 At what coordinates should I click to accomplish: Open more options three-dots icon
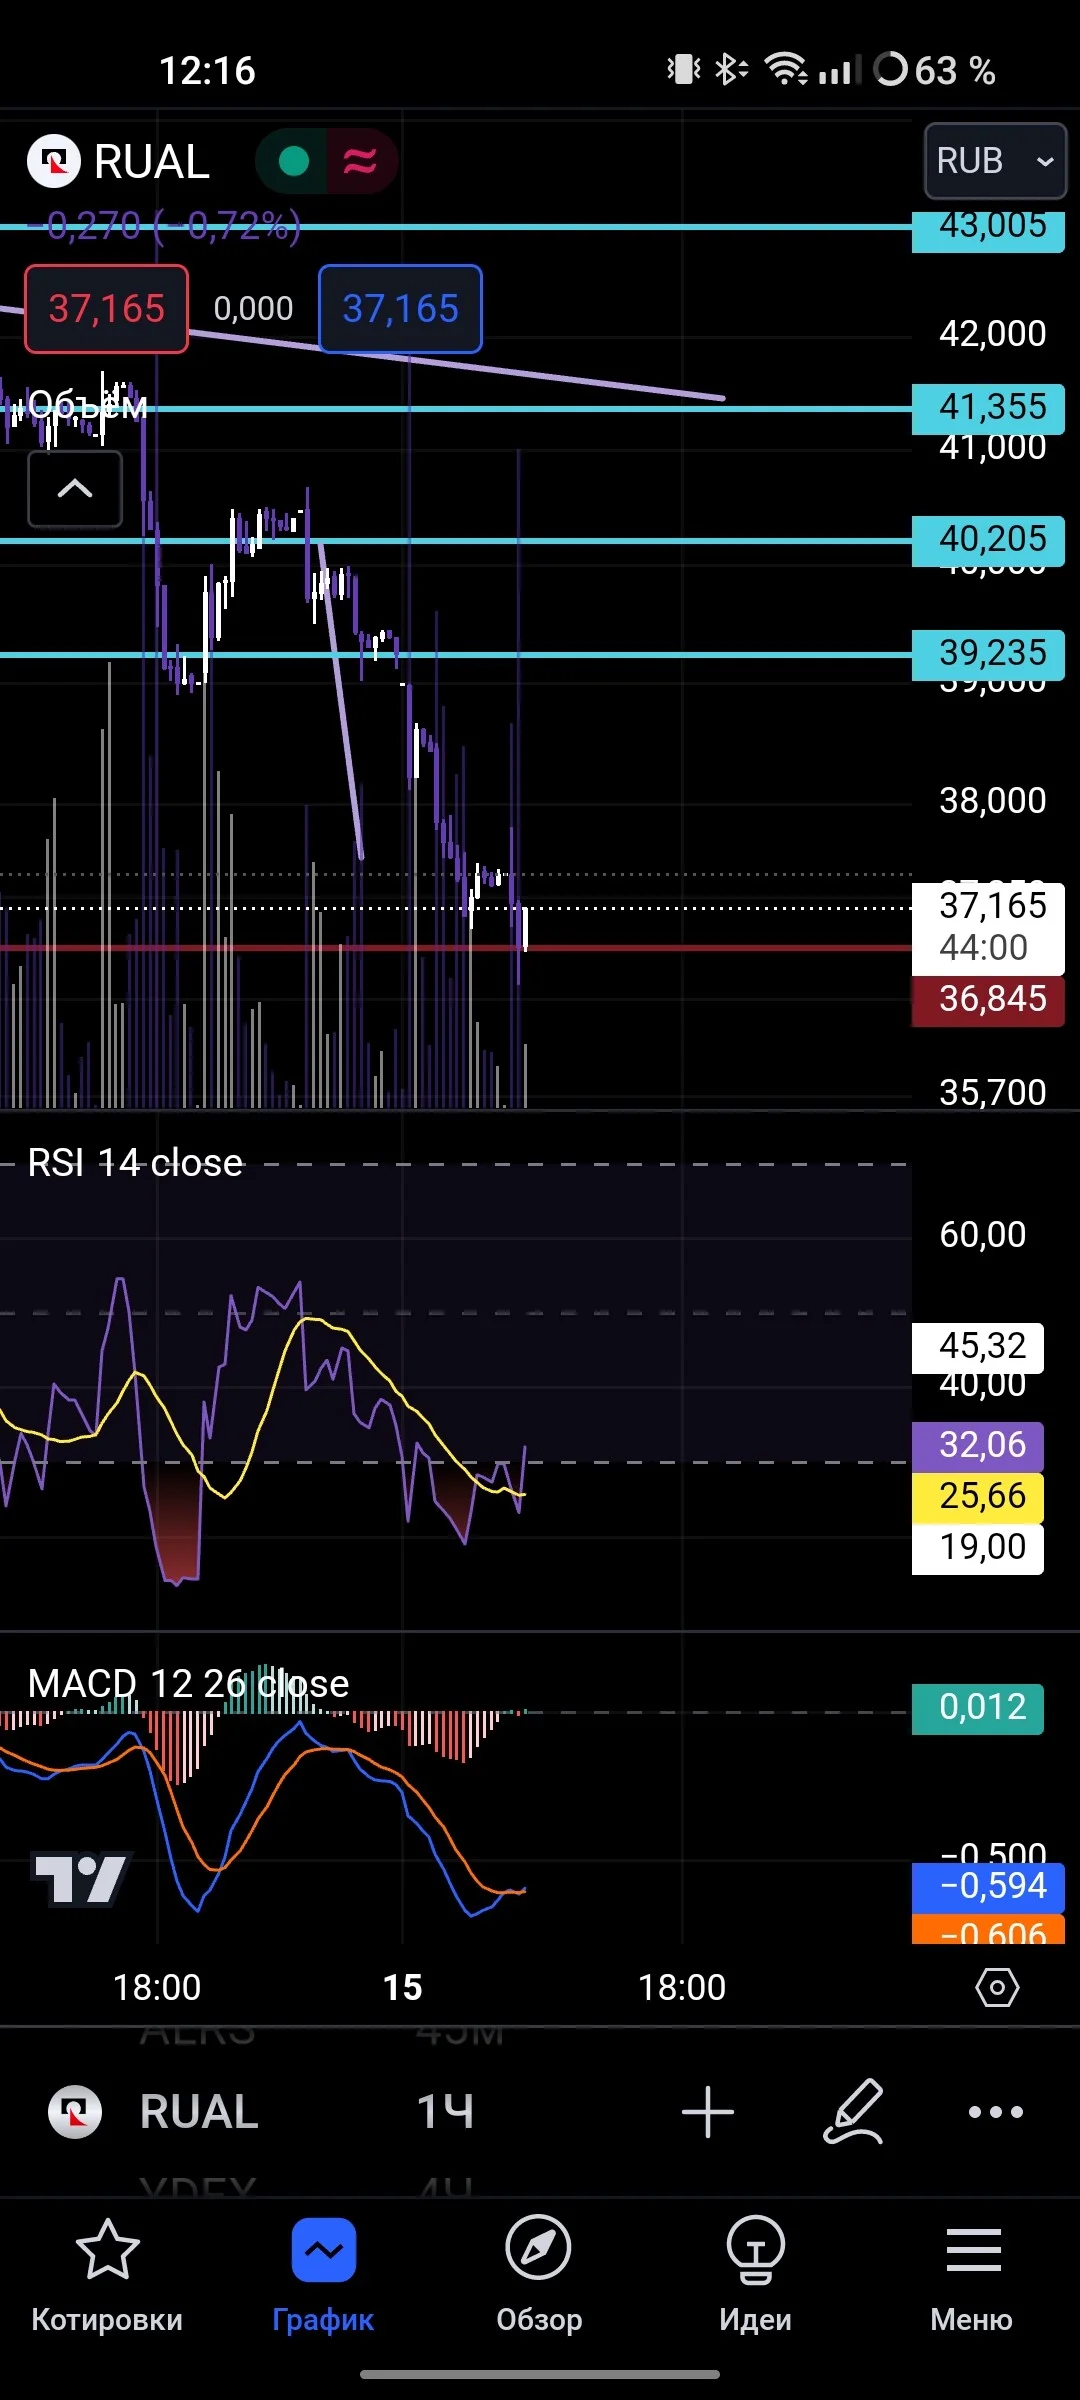point(996,2111)
